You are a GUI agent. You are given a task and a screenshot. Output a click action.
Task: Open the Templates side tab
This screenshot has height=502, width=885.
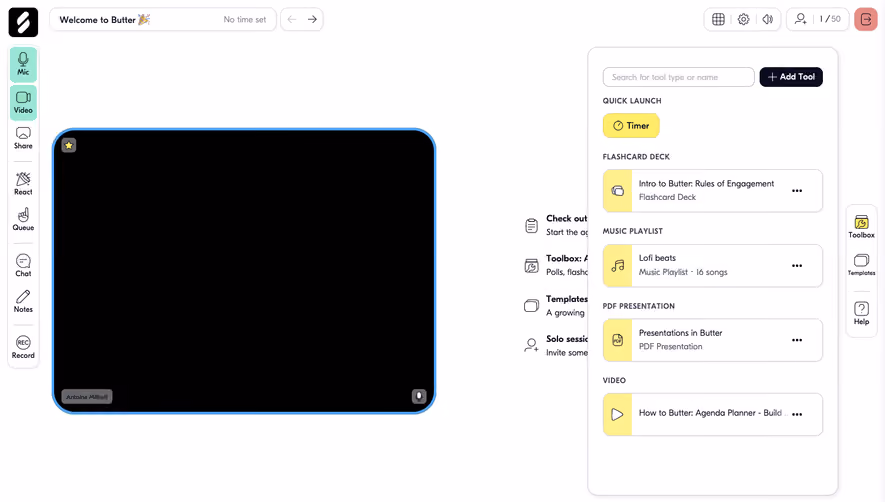(x=861, y=265)
